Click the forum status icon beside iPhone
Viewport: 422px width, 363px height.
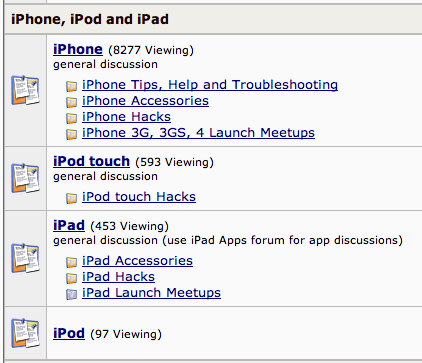tap(25, 90)
